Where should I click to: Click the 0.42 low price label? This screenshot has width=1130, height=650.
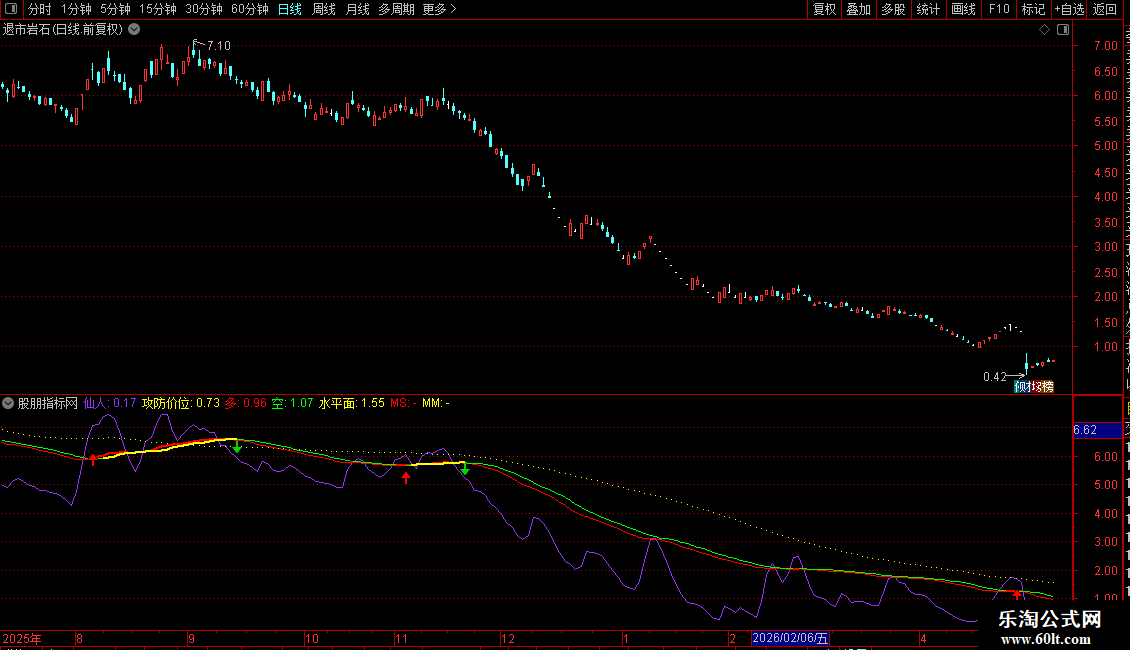[995, 376]
